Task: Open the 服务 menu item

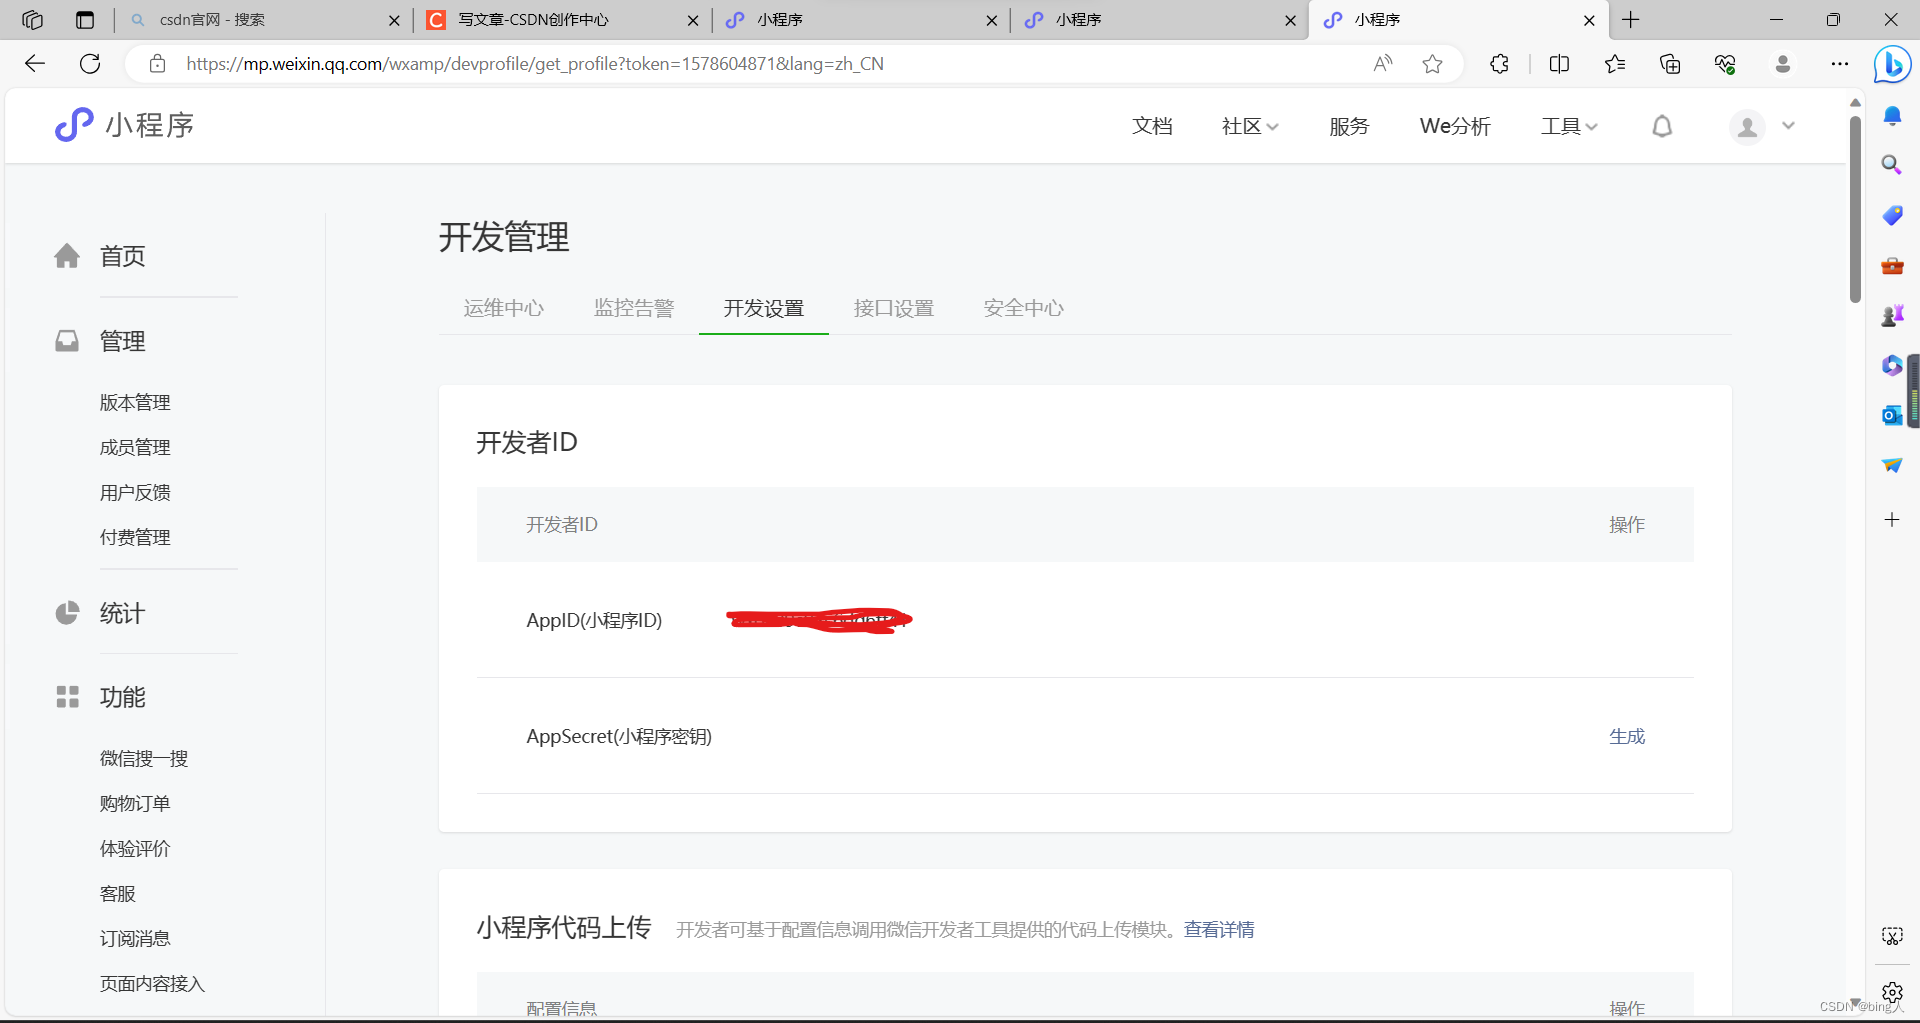Action: [1349, 126]
